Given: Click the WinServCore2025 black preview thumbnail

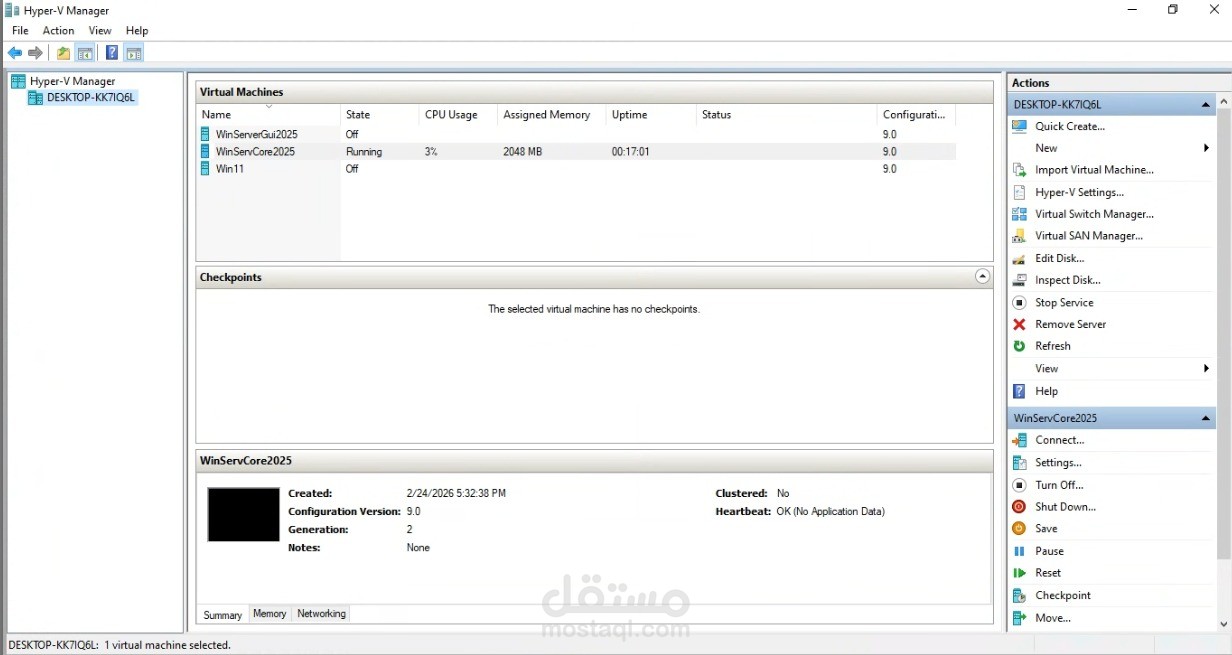Looking at the screenshot, I should (243, 515).
